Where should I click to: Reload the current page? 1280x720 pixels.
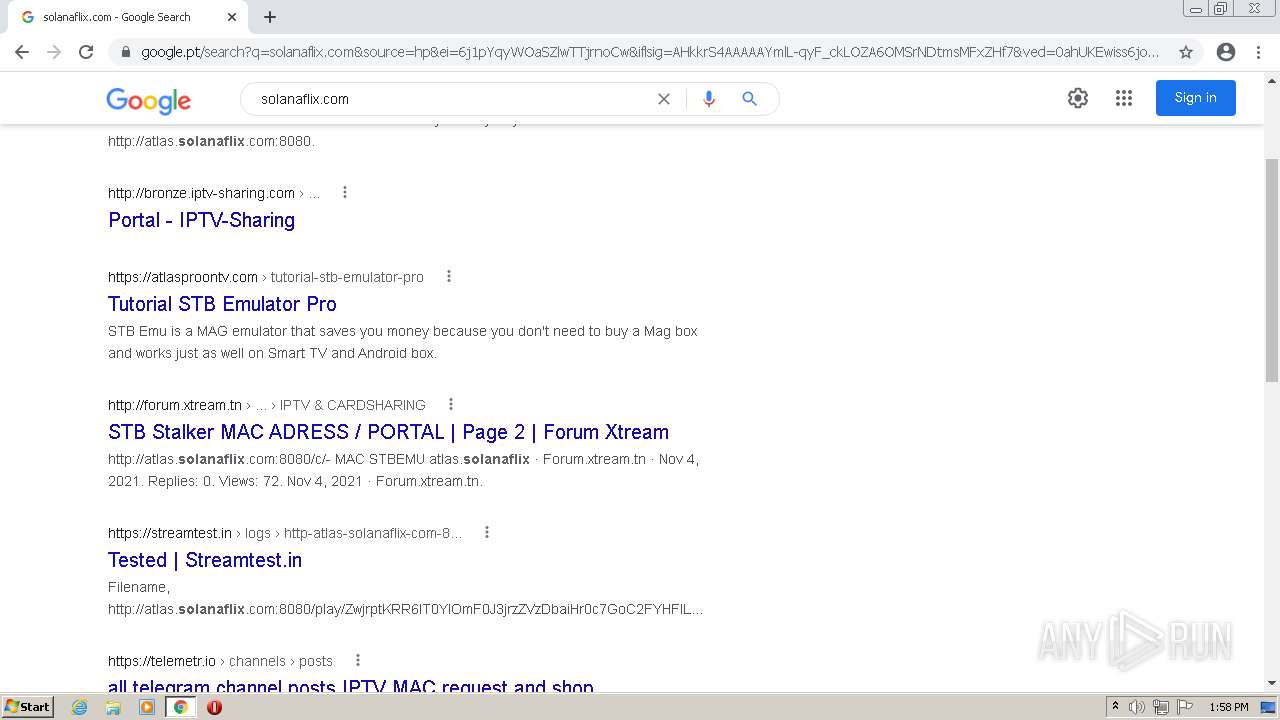point(86,52)
